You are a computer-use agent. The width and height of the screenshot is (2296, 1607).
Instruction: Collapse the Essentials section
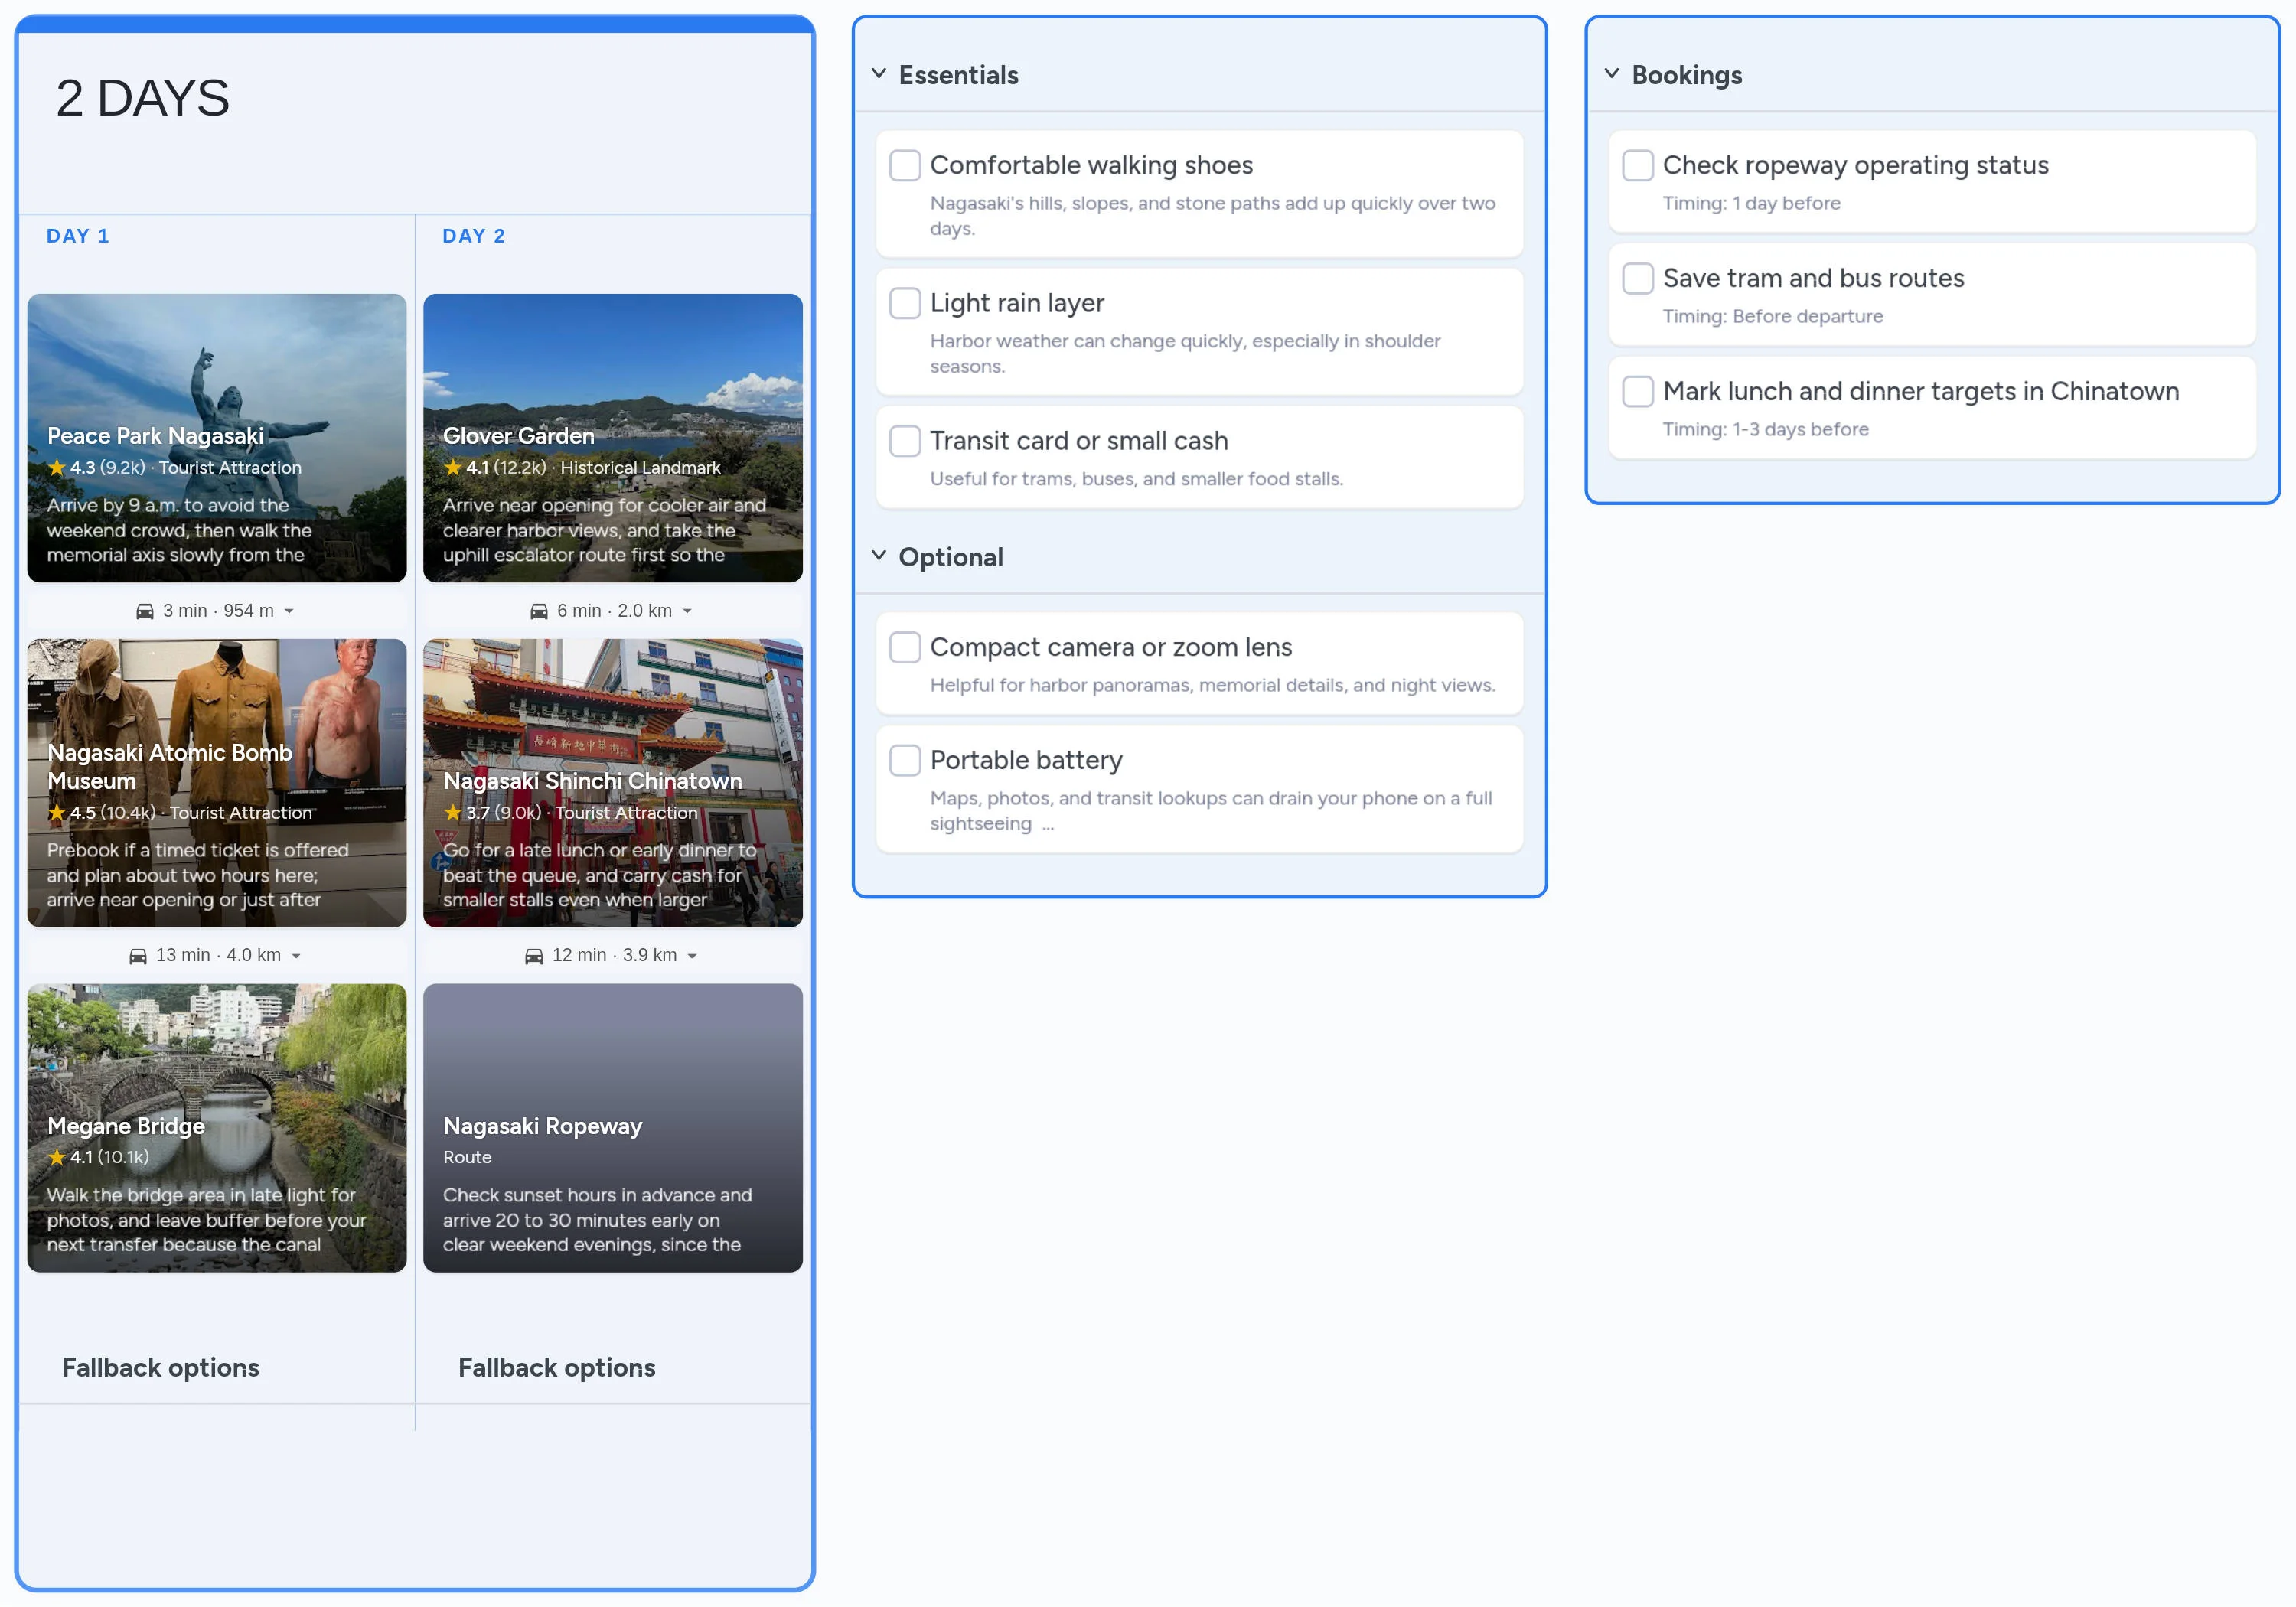point(879,74)
